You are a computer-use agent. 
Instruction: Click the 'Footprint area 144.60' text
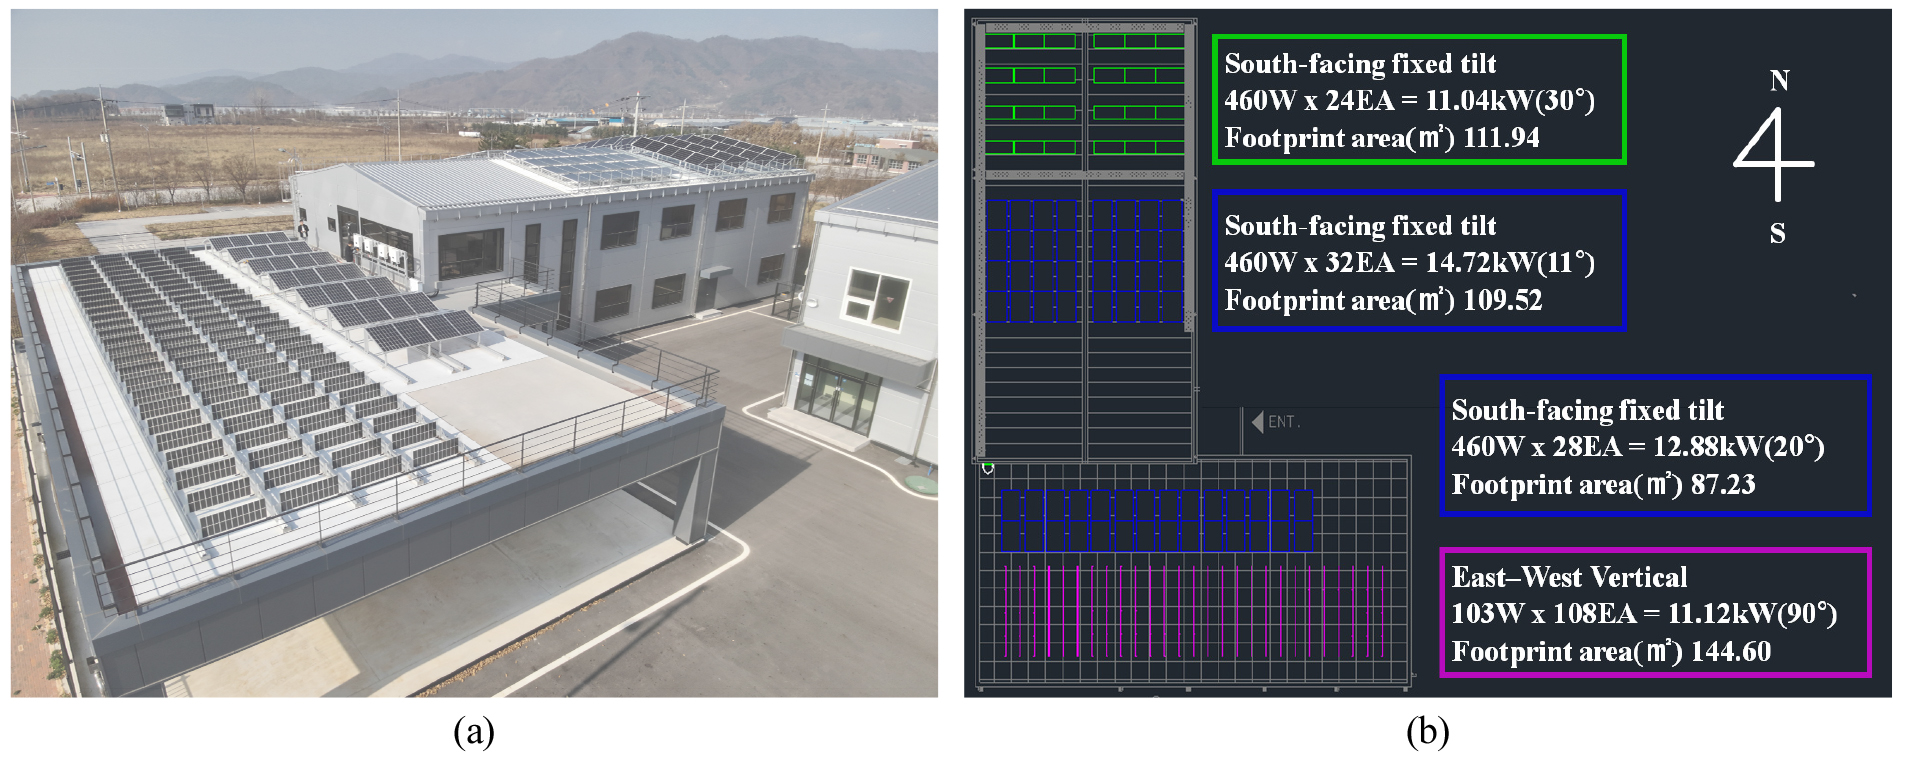(x=1610, y=652)
